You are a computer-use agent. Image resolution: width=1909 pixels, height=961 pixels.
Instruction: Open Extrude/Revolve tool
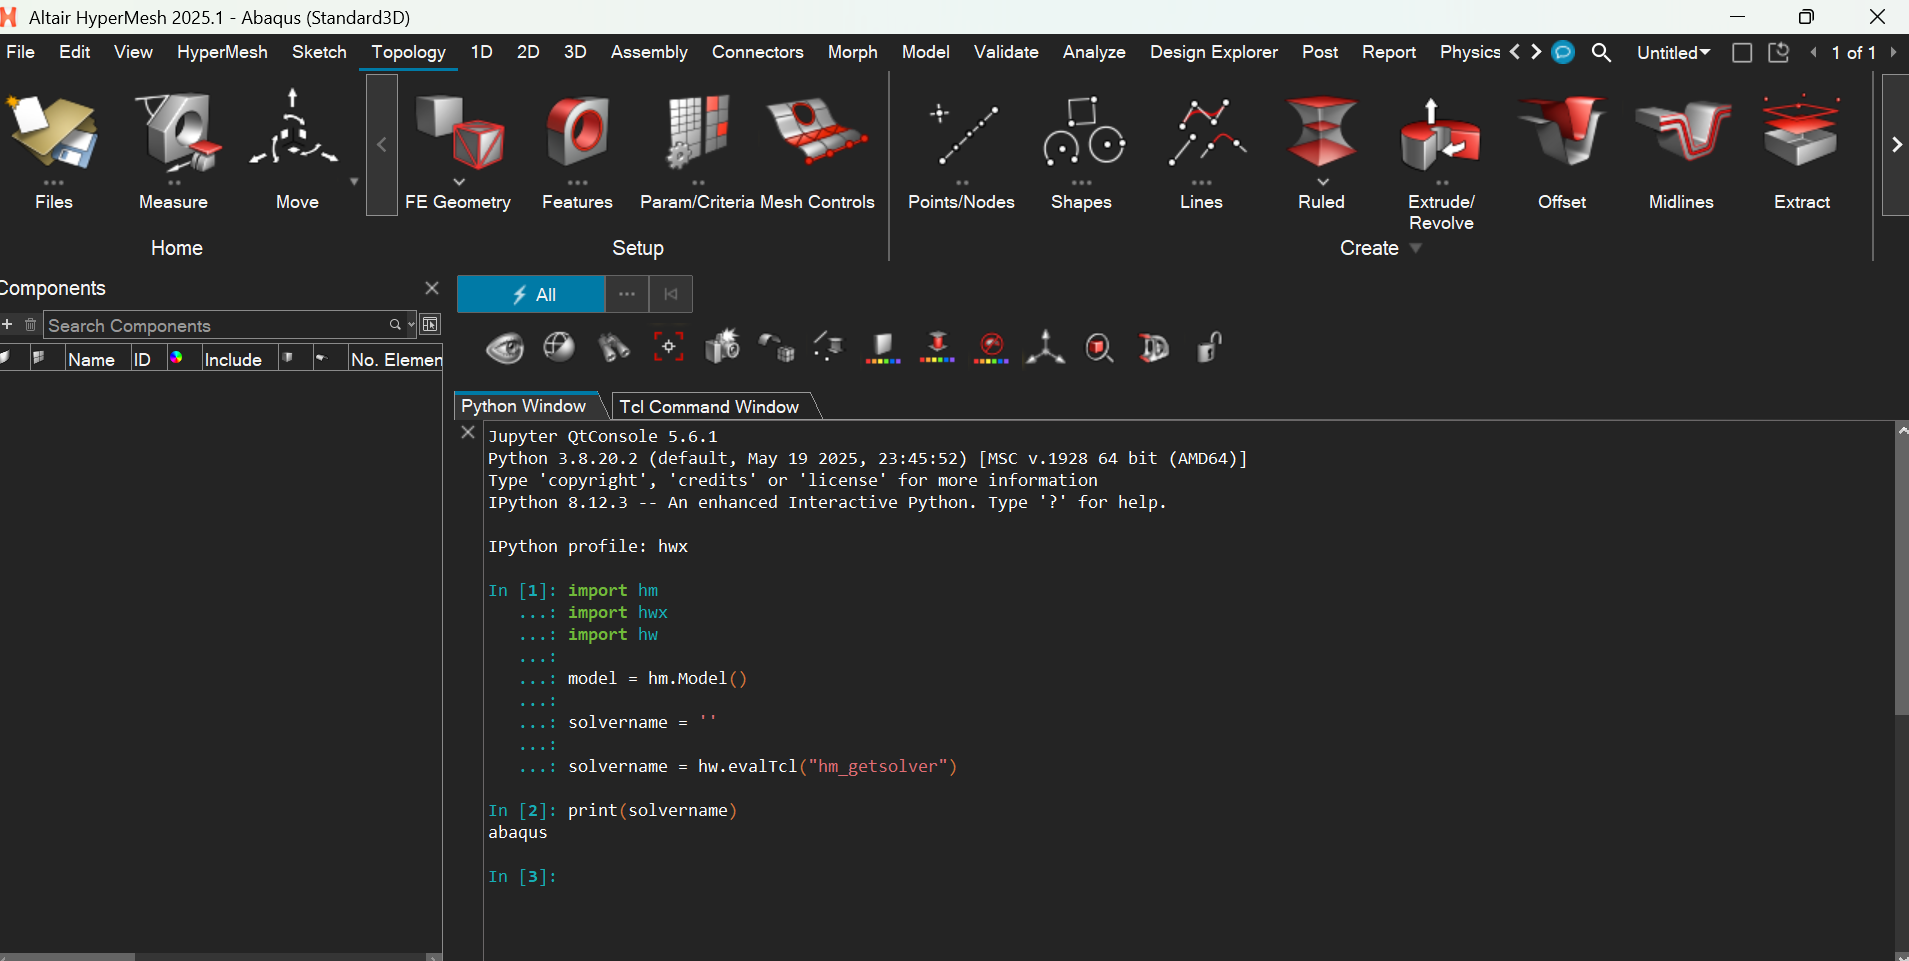coord(1441,134)
